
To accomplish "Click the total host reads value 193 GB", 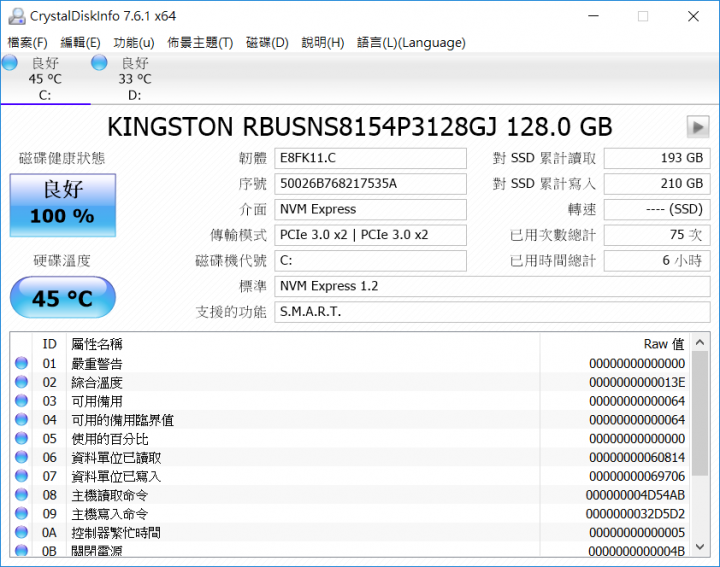I will (657, 158).
